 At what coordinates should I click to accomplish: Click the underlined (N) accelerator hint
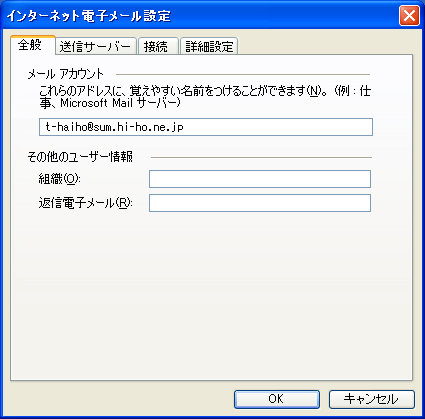pos(314,91)
